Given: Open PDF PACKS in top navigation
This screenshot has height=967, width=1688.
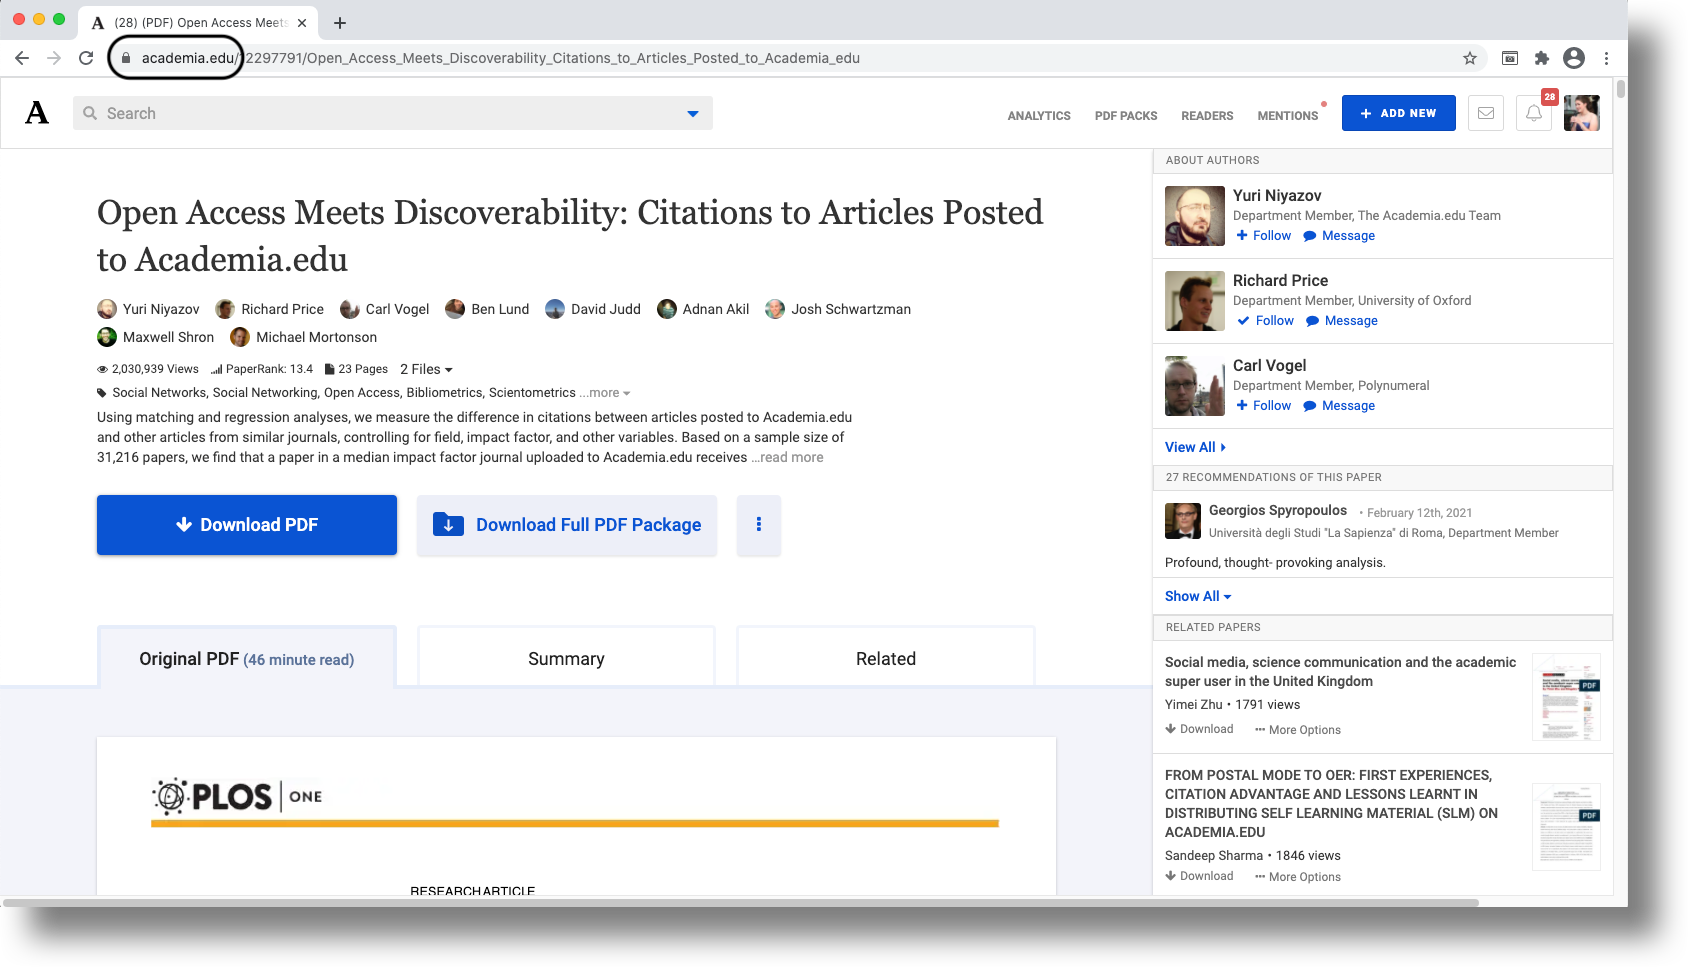Looking at the screenshot, I should pos(1126,116).
